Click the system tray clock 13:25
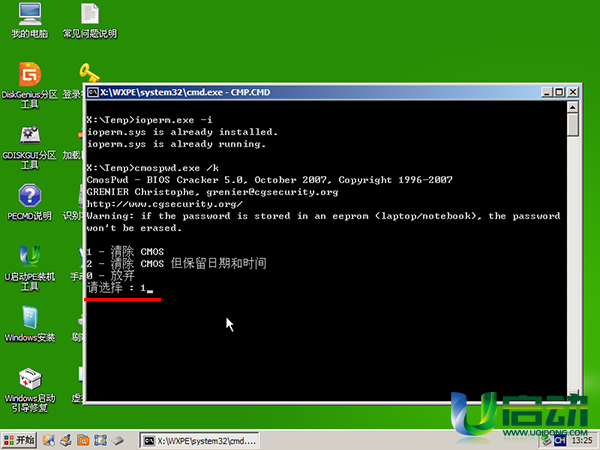 coord(582,441)
